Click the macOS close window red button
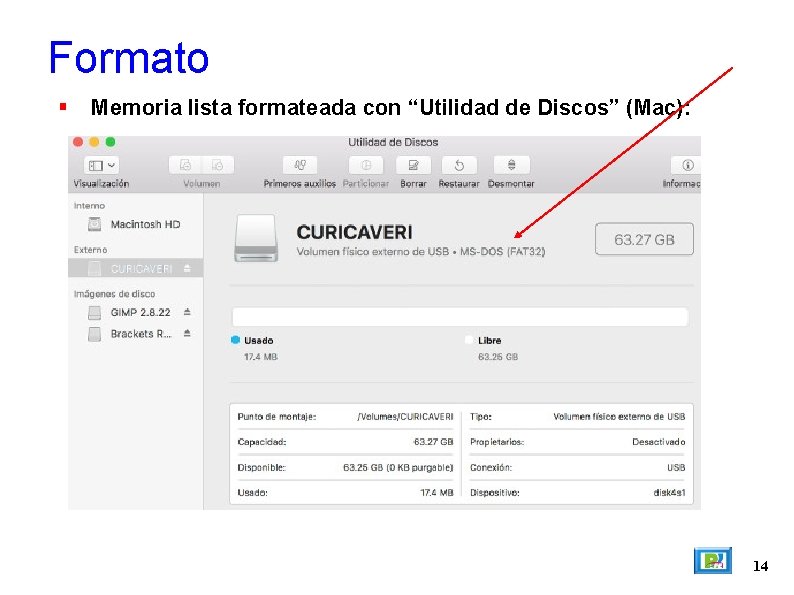 tap(78, 142)
